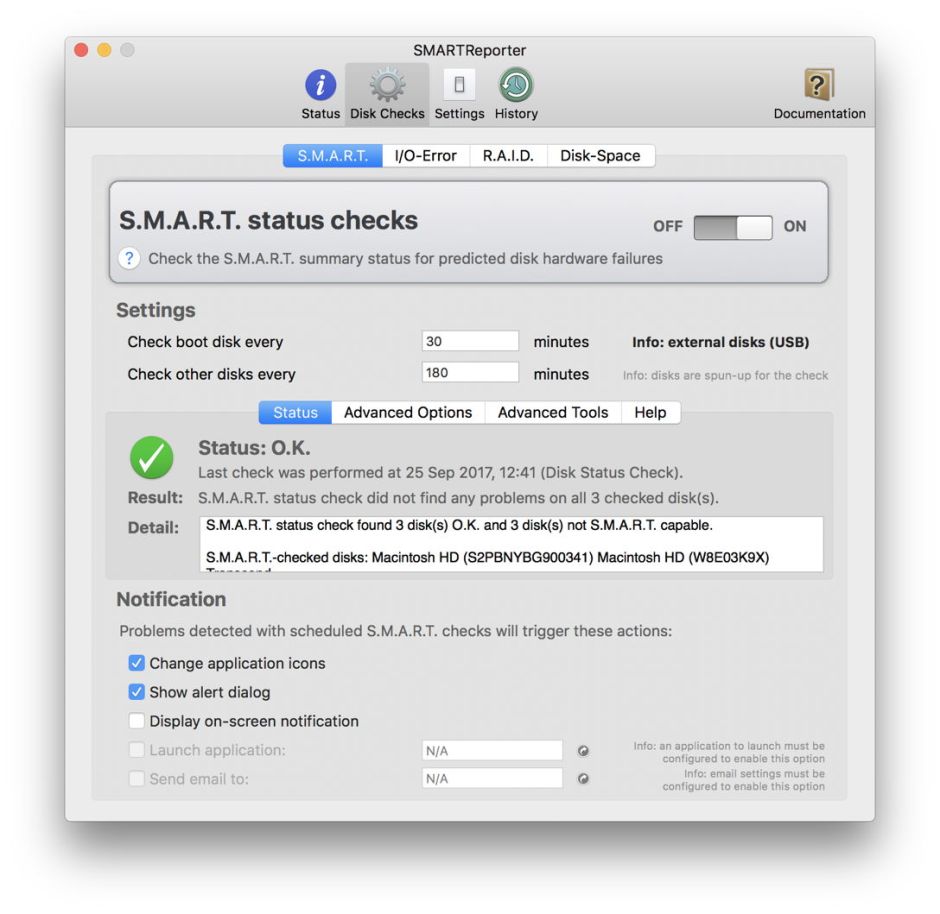
Task: Click the green checkmark status icon
Action: pos(152,458)
